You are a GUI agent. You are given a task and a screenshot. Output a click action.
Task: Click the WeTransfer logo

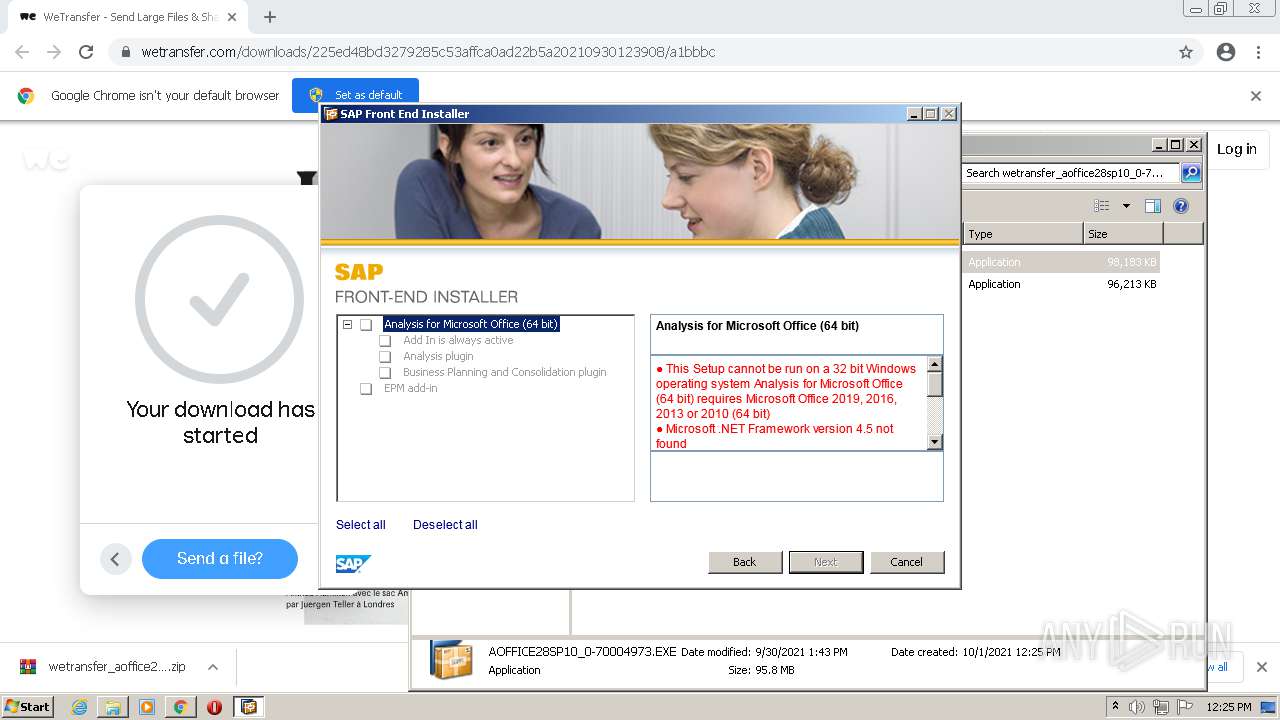tap(46, 158)
